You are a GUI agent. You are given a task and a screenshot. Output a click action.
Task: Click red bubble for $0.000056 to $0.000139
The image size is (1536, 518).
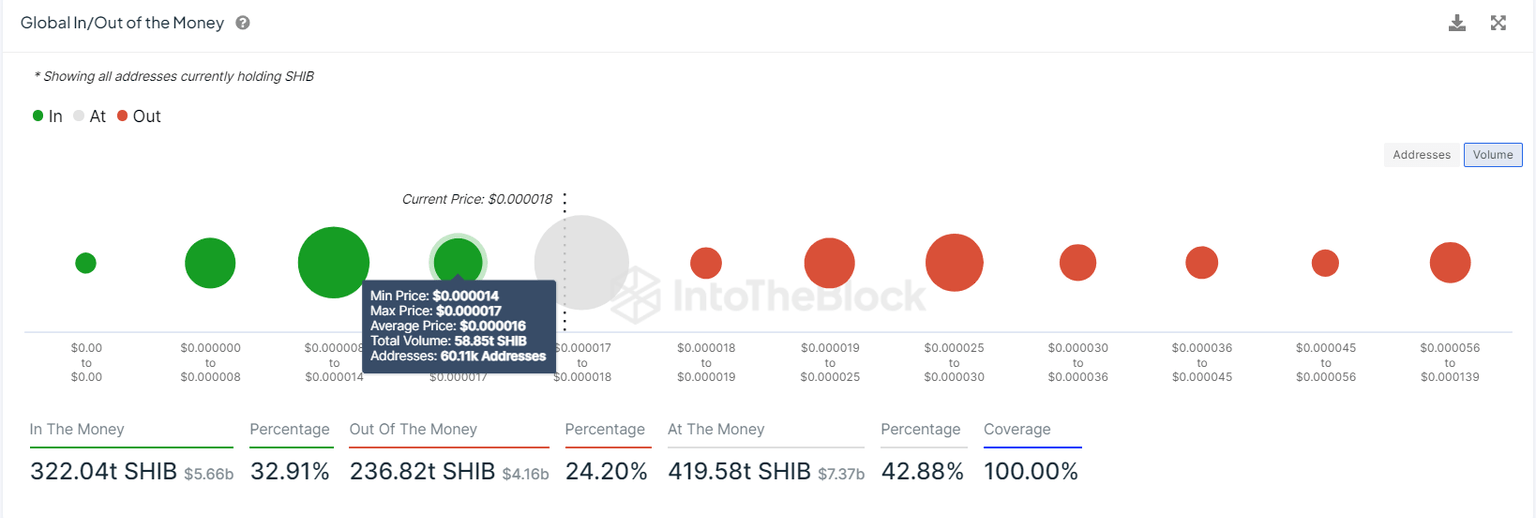(1450, 263)
